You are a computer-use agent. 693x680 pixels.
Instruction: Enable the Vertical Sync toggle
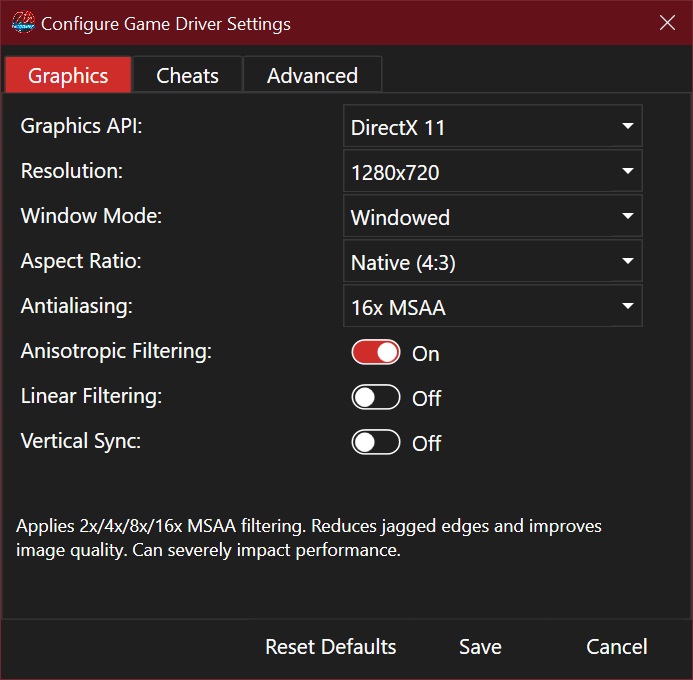376,442
